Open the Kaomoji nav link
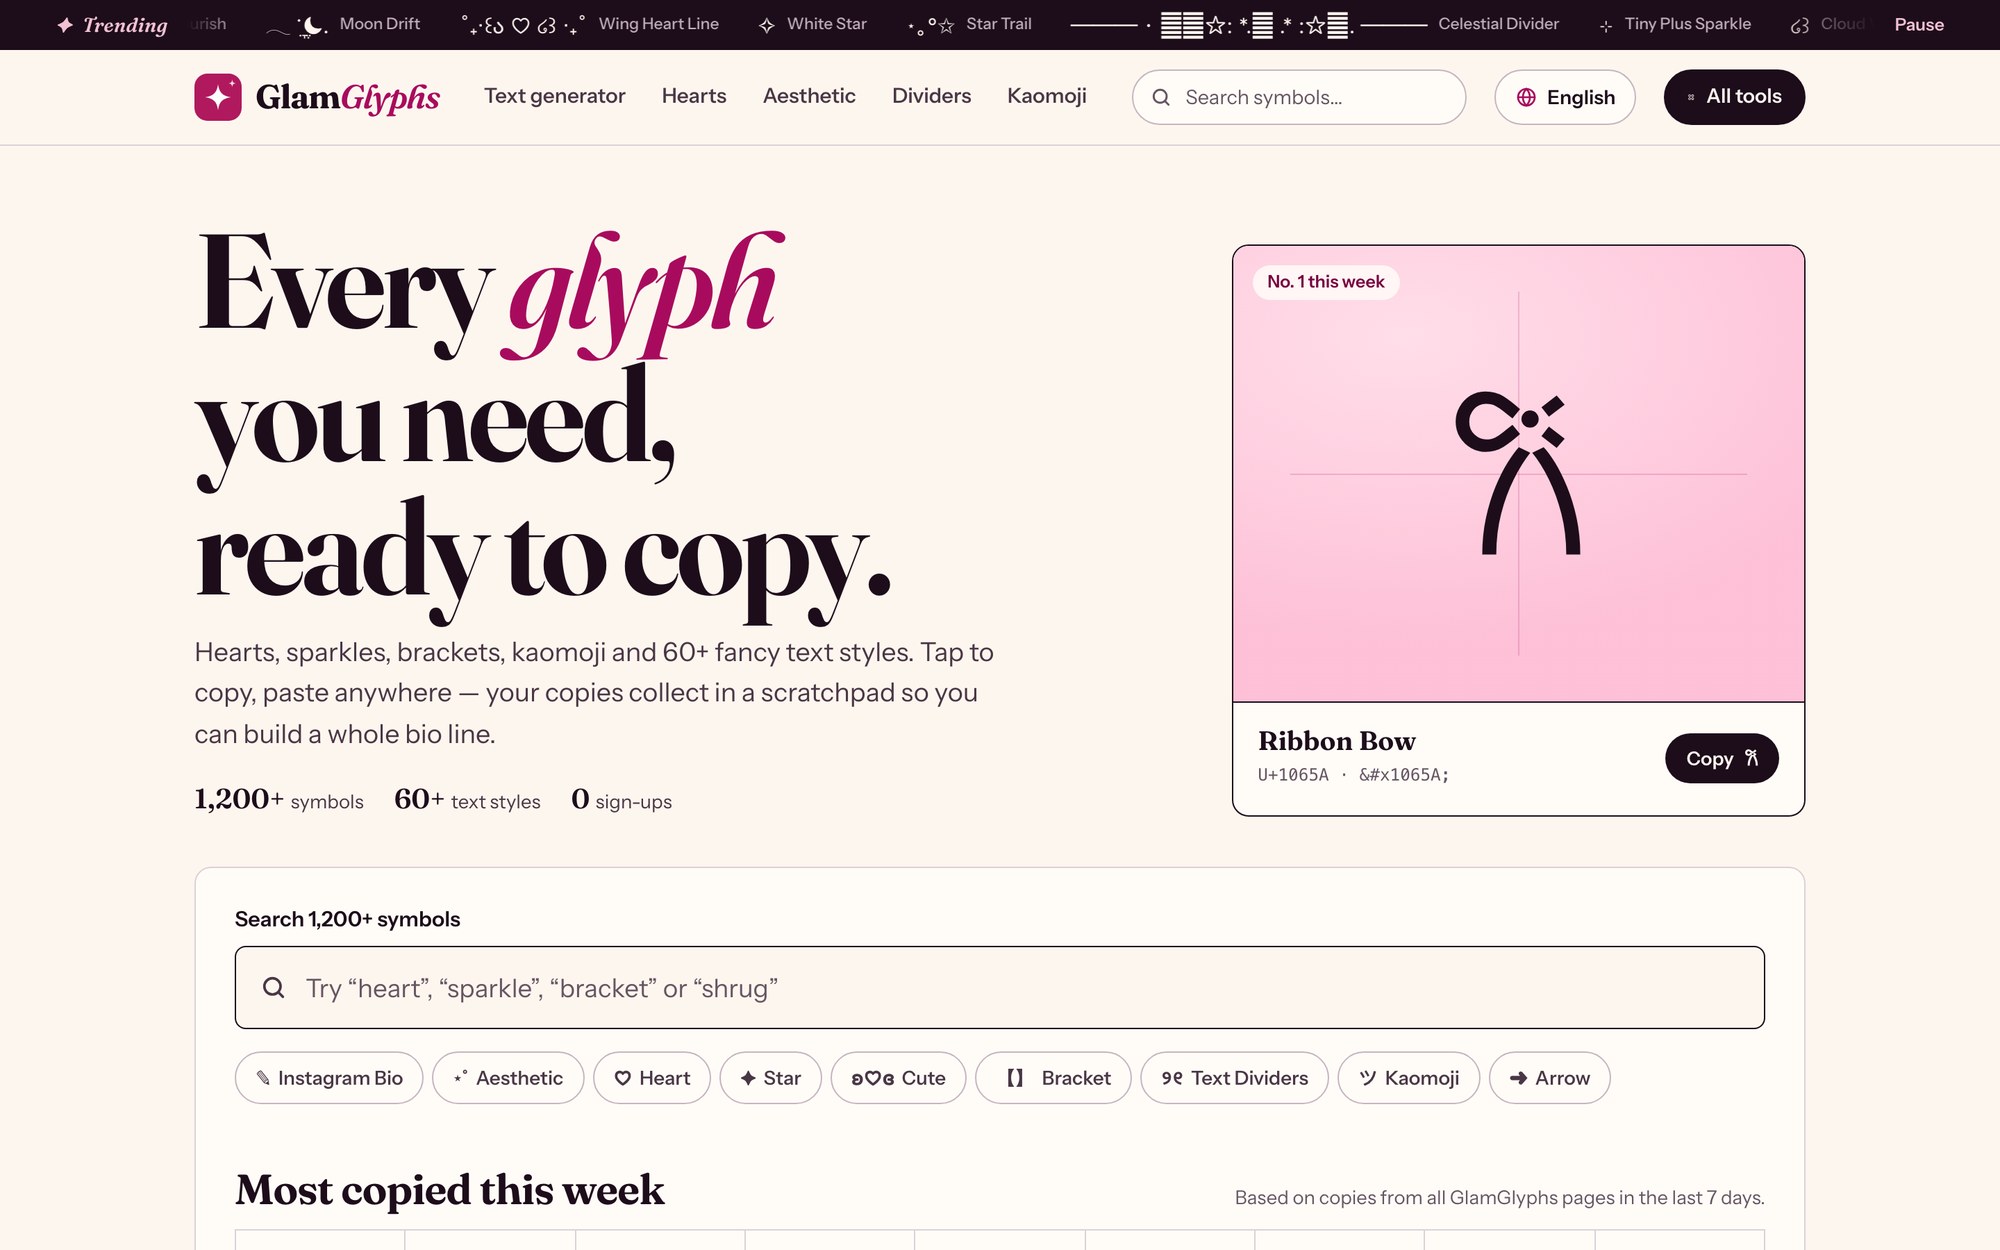Image resolution: width=2000 pixels, height=1250 pixels. (1046, 96)
